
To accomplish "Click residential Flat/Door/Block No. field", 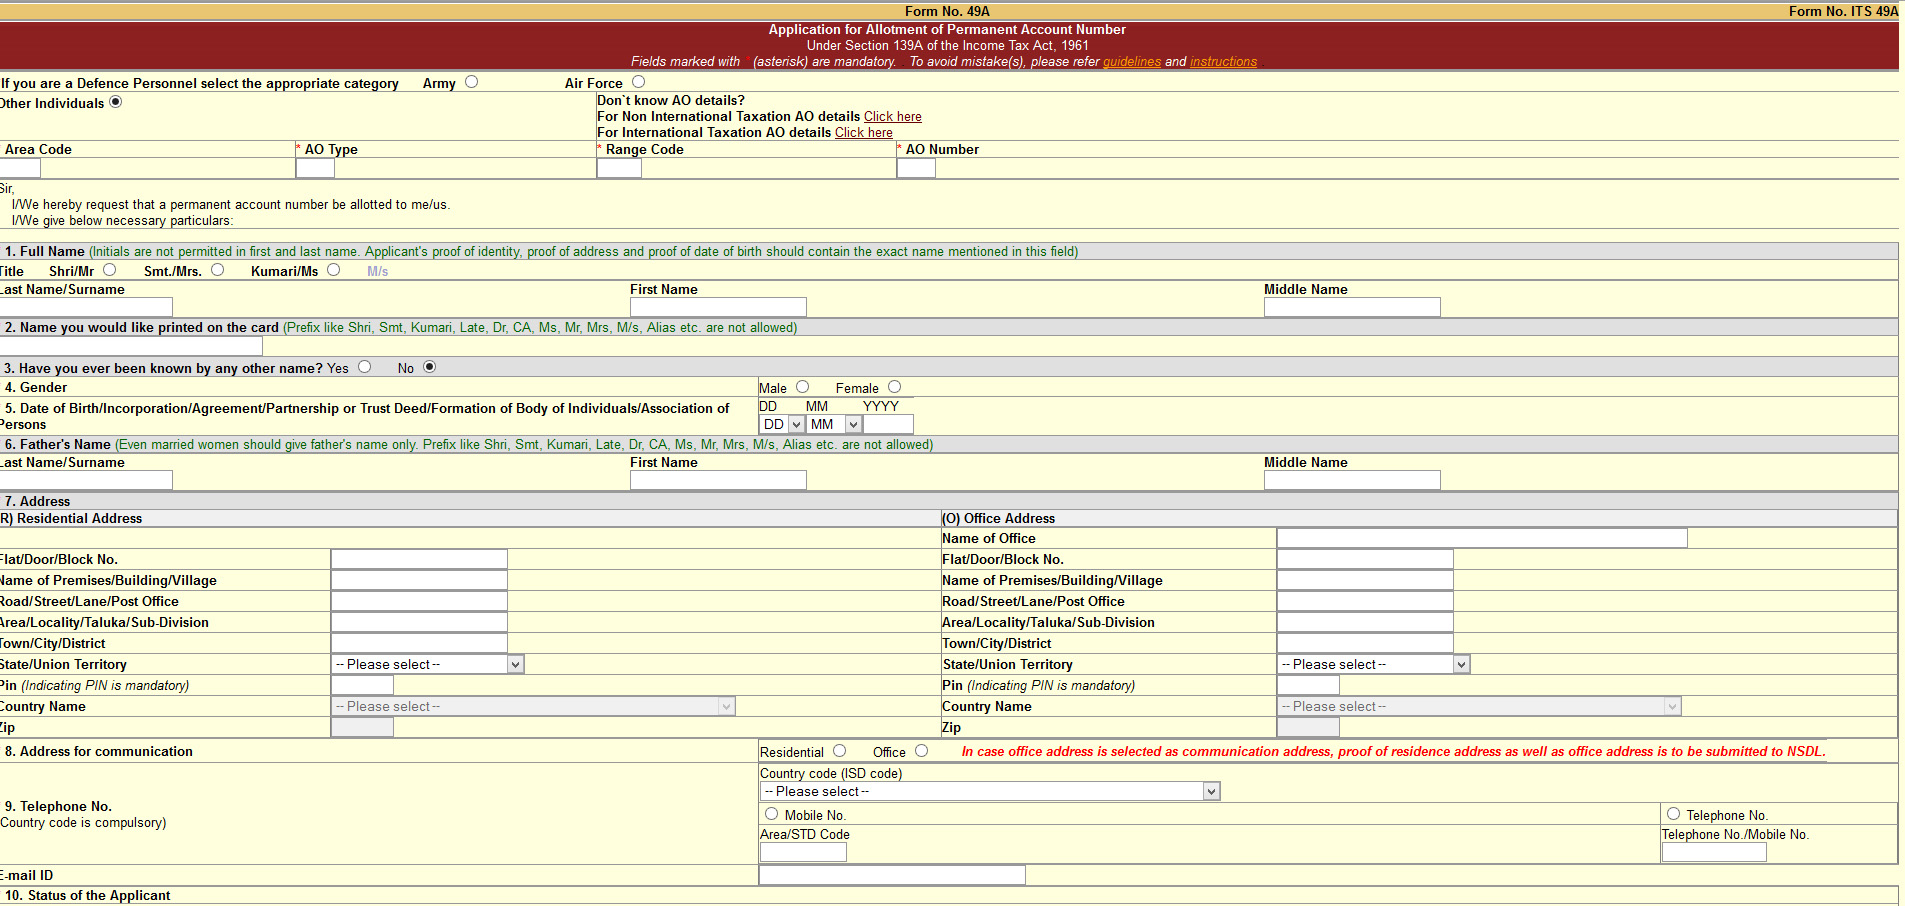I will [x=419, y=559].
